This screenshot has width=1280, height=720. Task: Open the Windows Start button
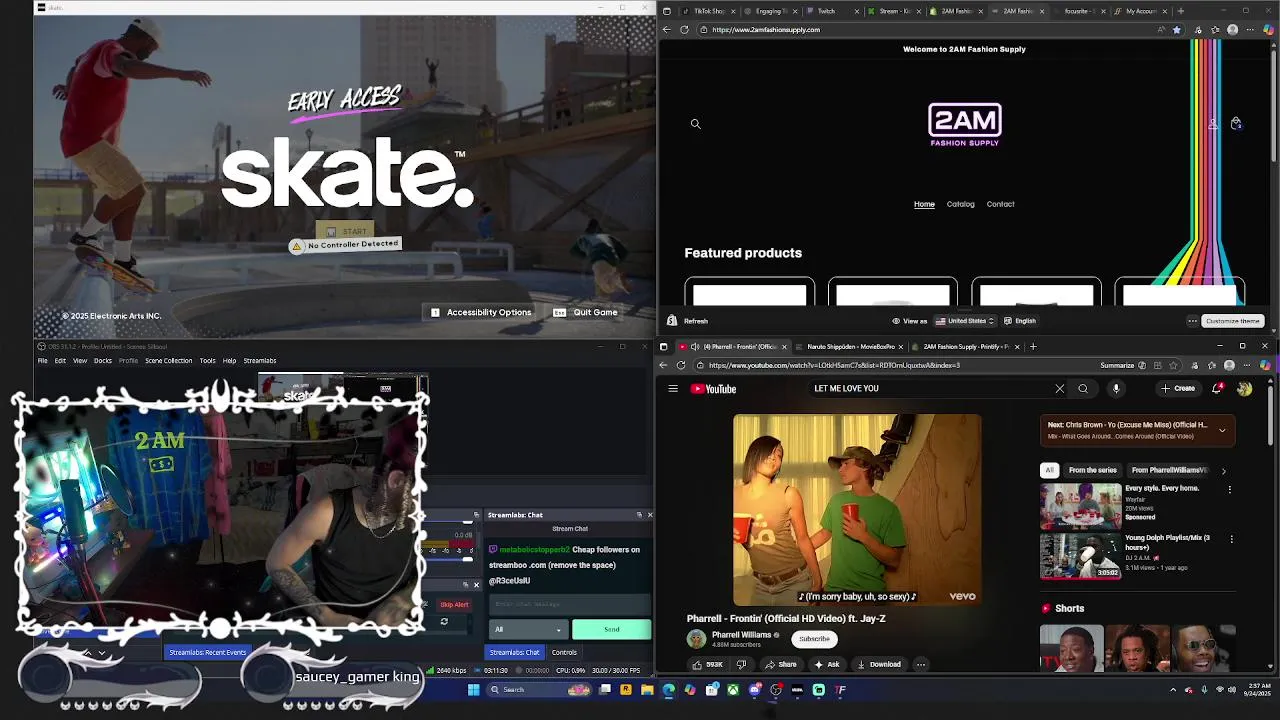[x=473, y=689]
